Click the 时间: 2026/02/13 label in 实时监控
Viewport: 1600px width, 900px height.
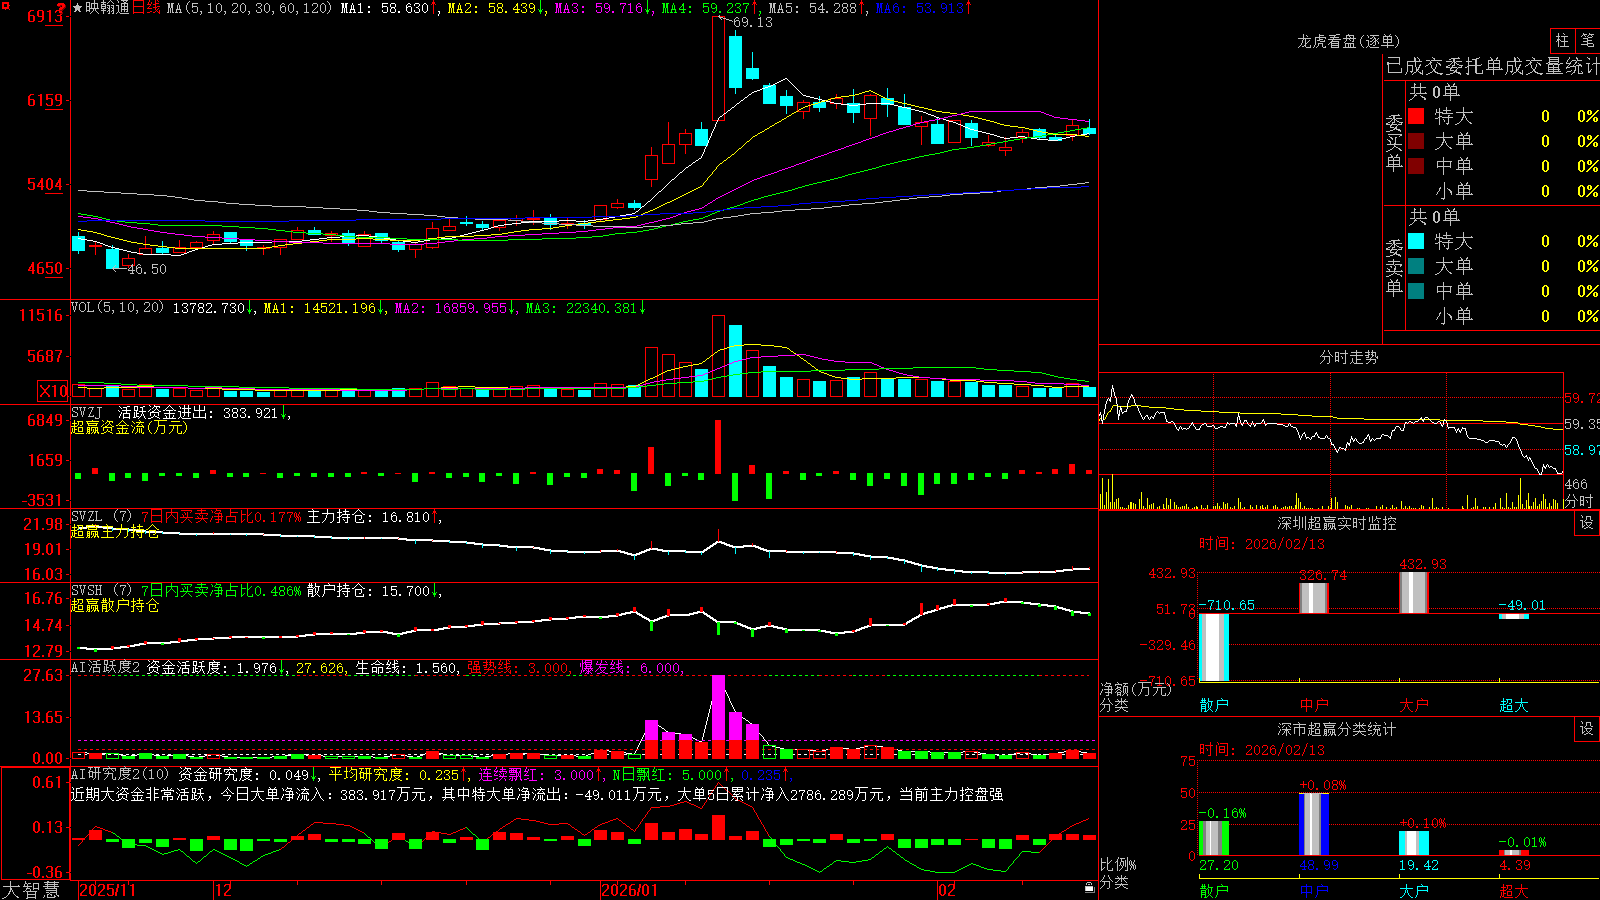(x=1262, y=544)
